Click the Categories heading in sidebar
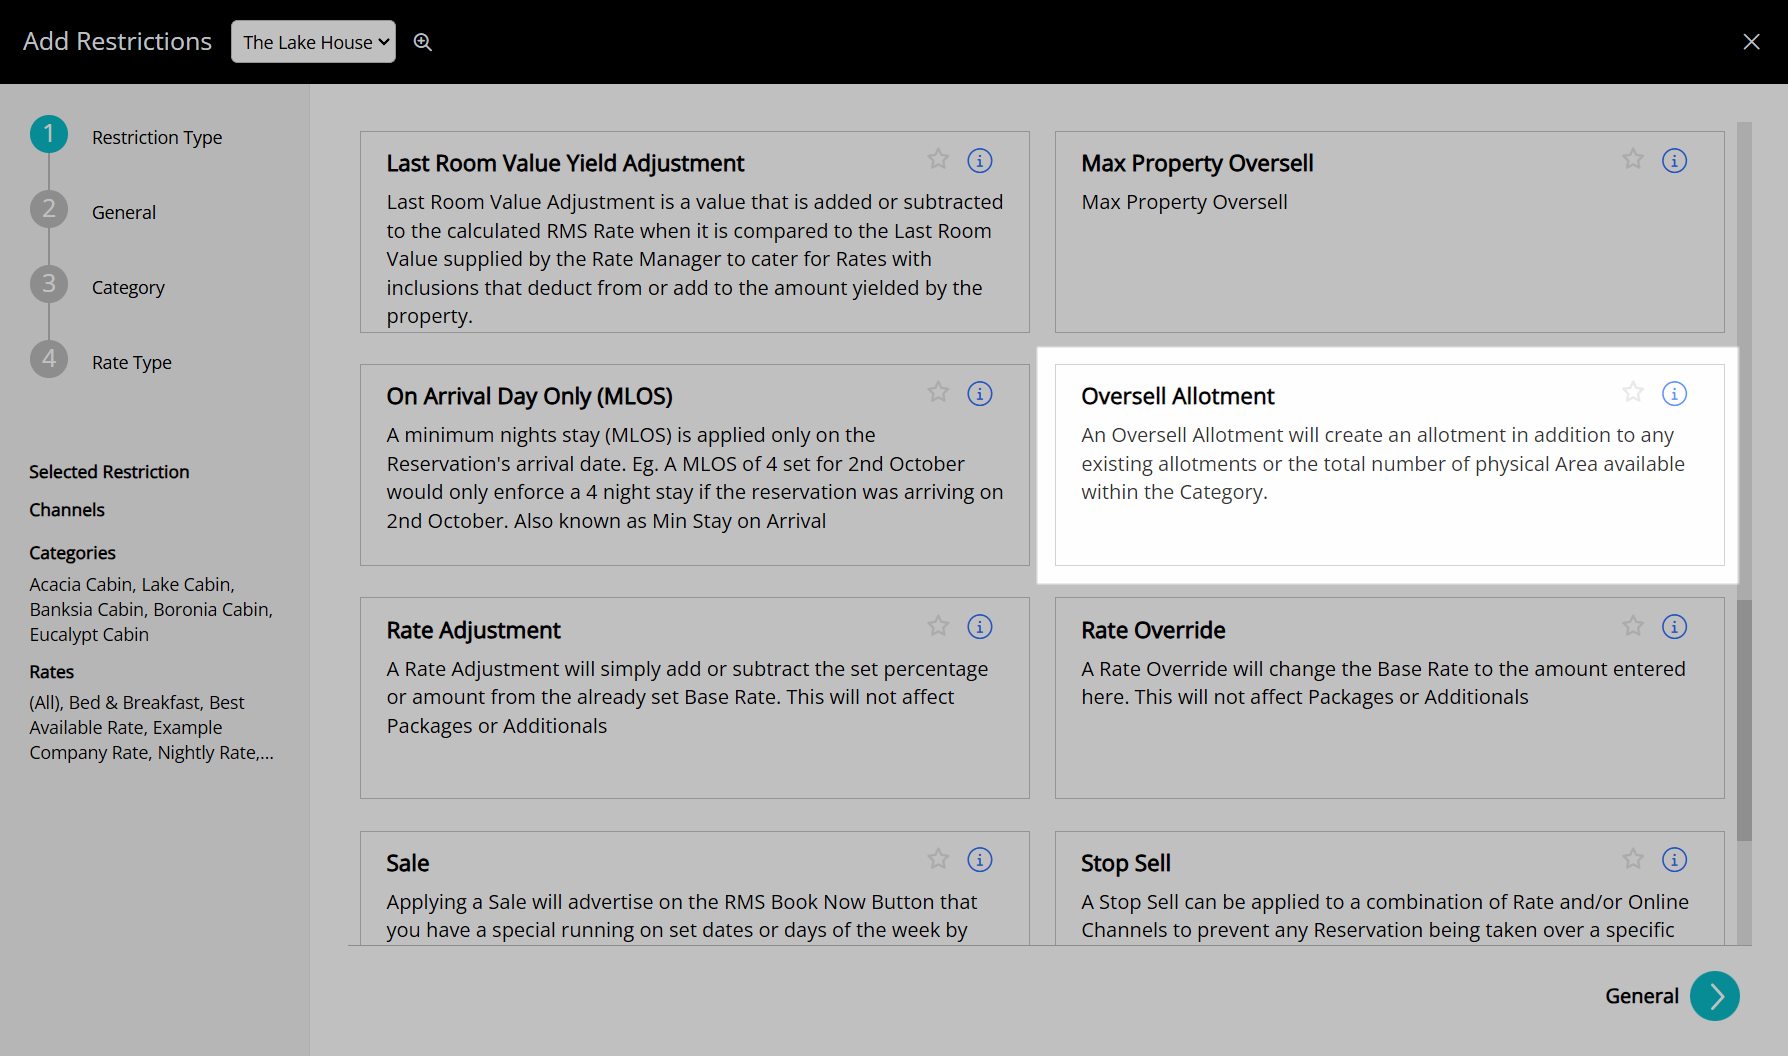 click(x=72, y=553)
